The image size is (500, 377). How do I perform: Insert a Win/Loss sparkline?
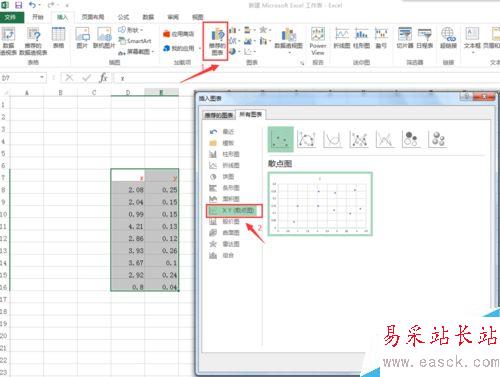click(381, 38)
